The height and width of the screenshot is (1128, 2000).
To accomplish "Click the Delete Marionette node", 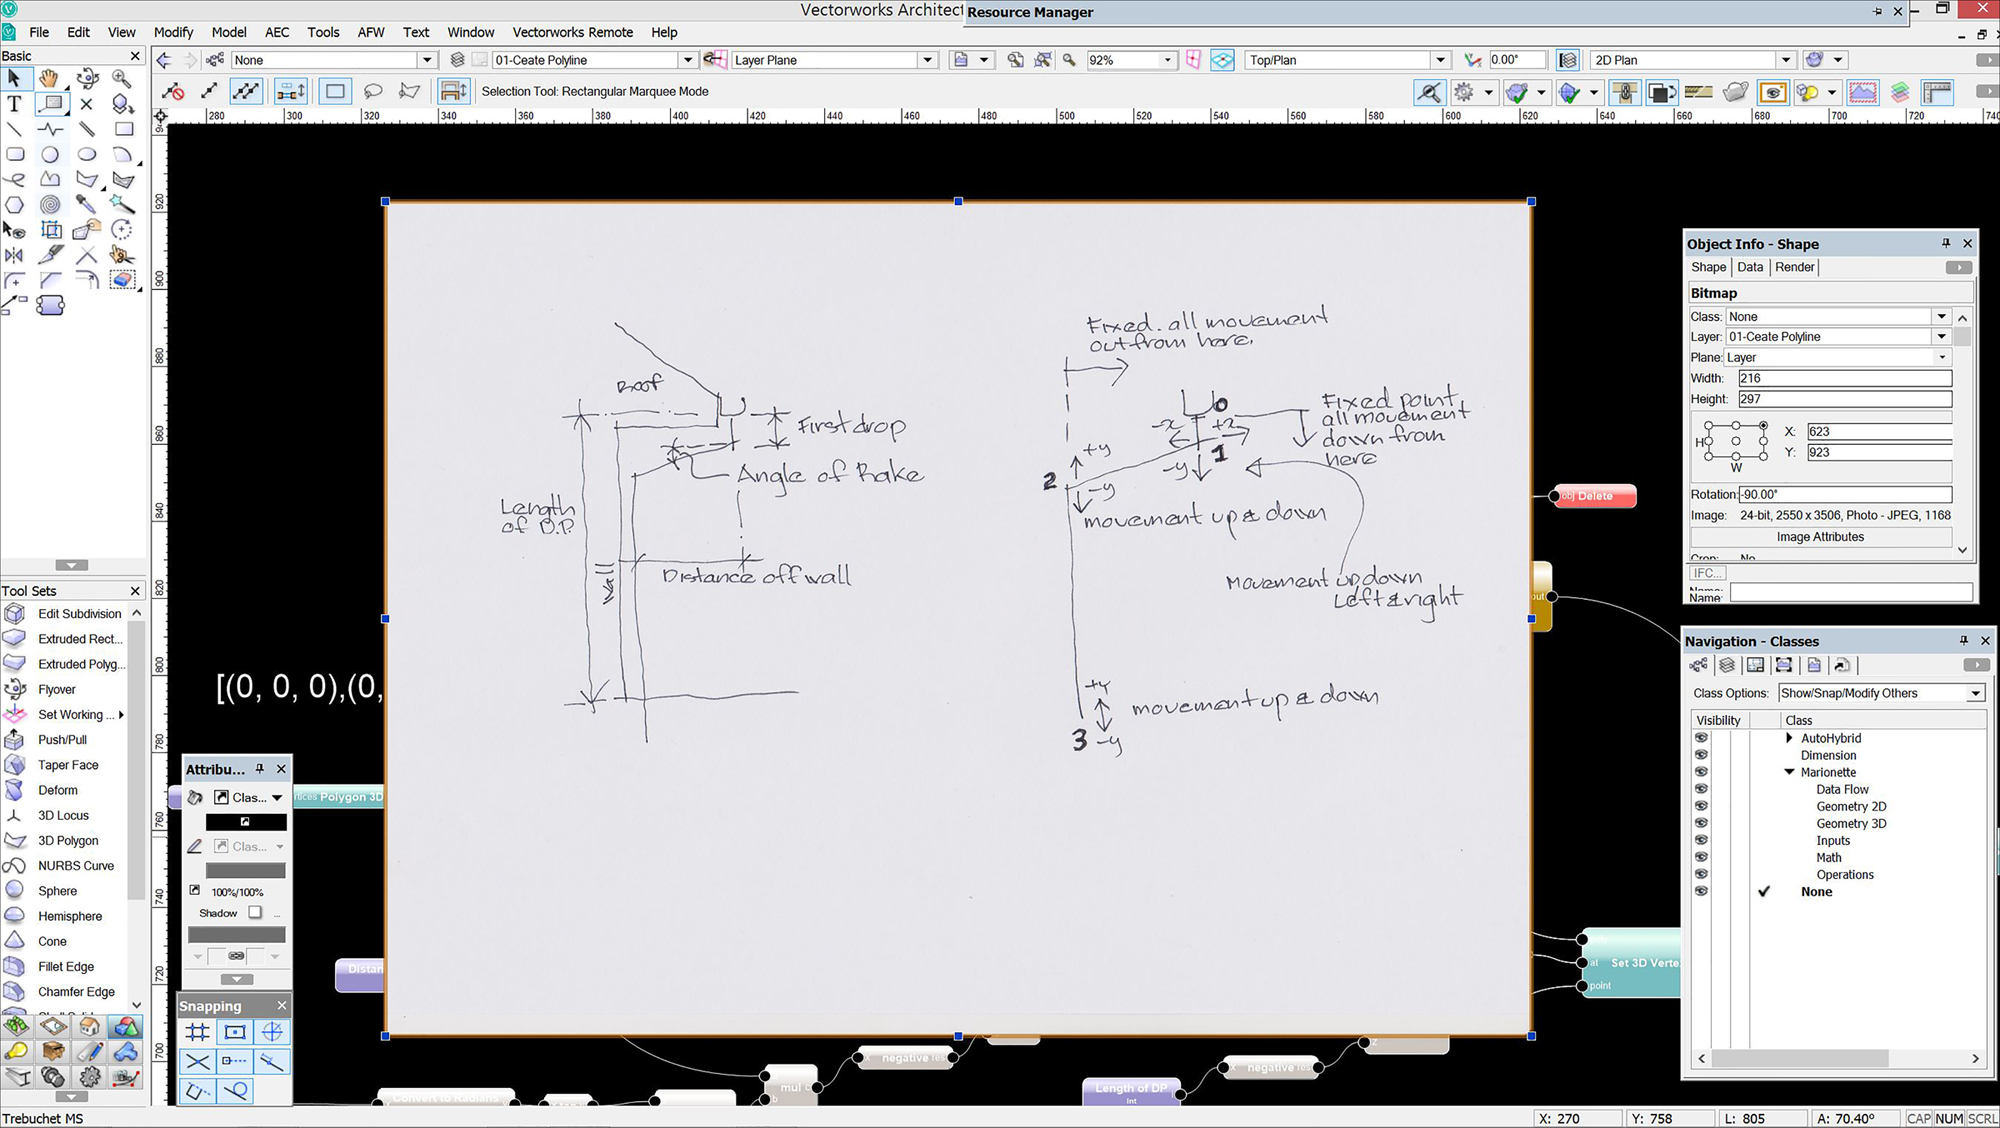I will (x=1594, y=496).
